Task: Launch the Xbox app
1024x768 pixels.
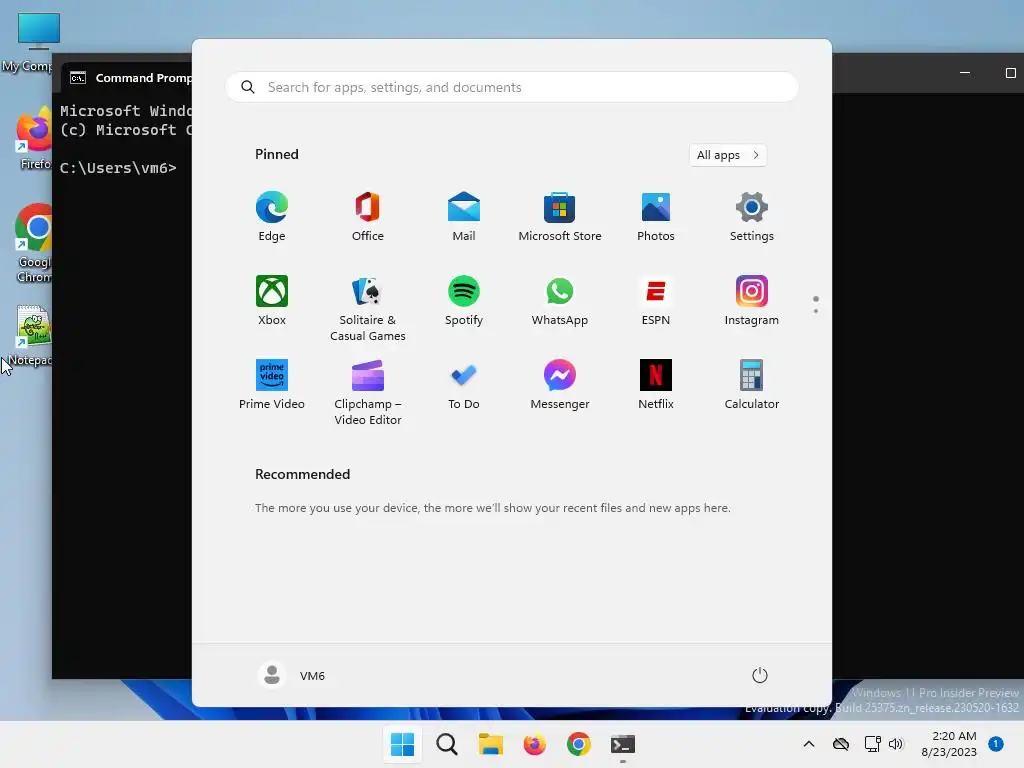Action: pos(272,300)
